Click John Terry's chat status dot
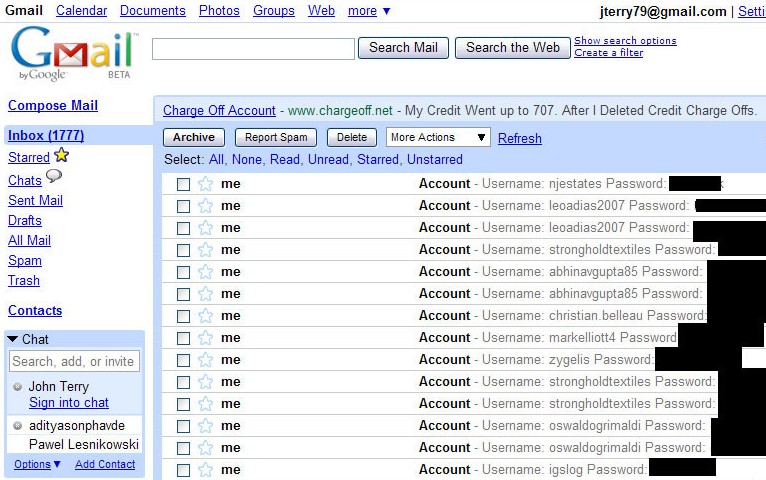This screenshot has height=480, width=766. point(18,387)
